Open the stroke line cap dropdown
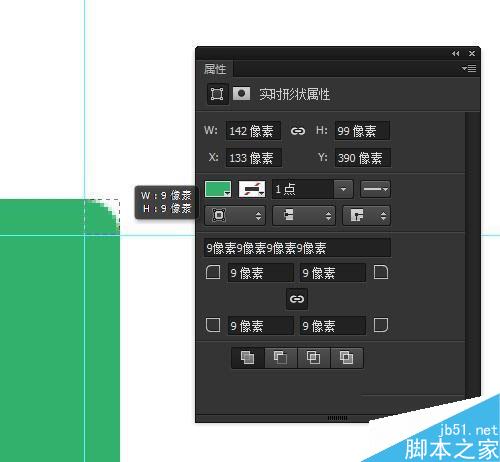Screen dimensions: 500x462 (x=304, y=216)
